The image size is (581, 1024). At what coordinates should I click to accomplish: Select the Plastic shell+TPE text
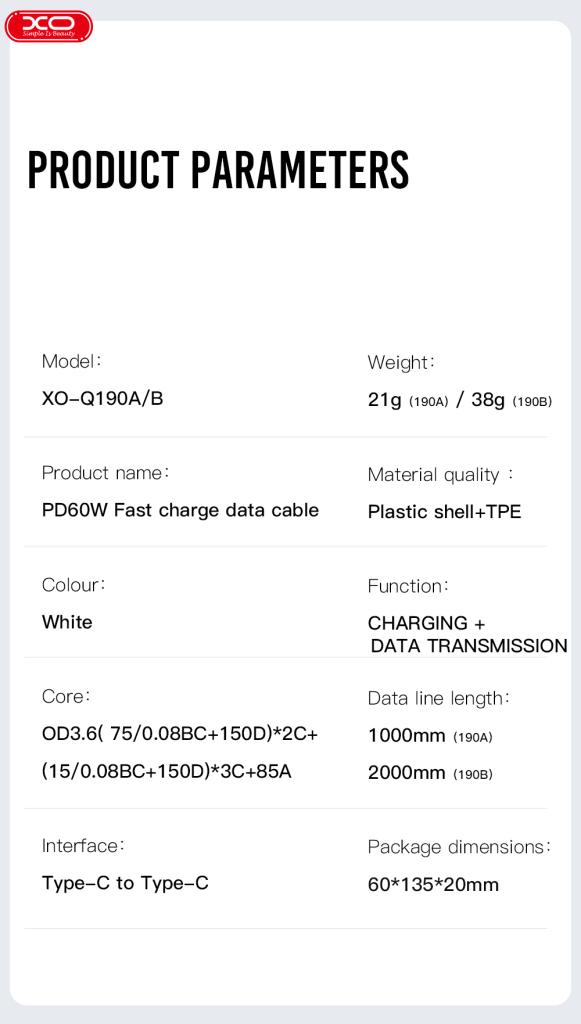pyautogui.click(x=445, y=511)
